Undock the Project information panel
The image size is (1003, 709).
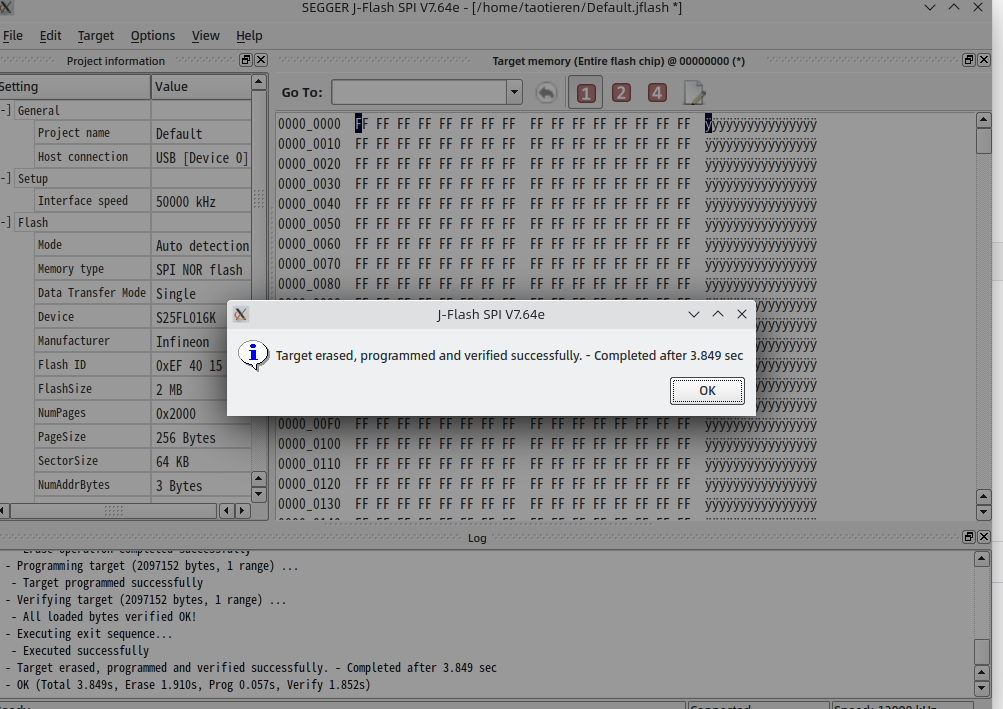tap(246, 60)
